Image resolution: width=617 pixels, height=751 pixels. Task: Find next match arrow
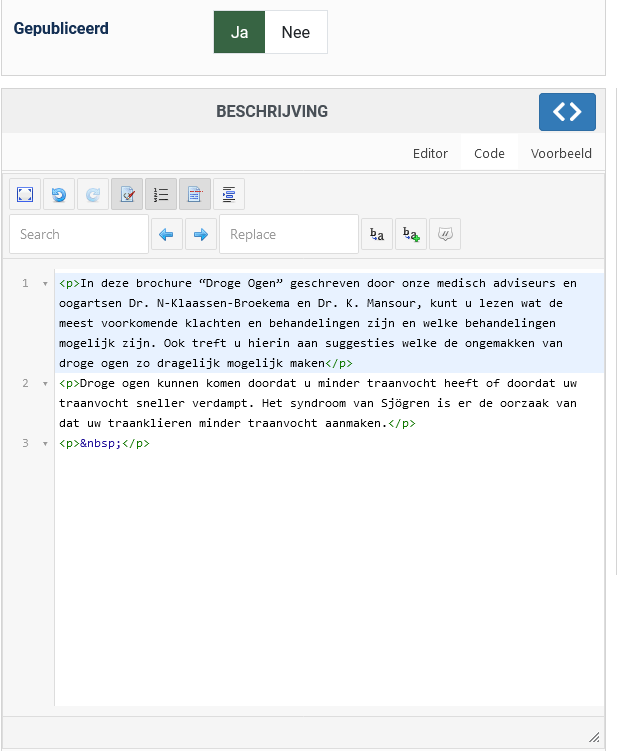click(x=201, y=234)
